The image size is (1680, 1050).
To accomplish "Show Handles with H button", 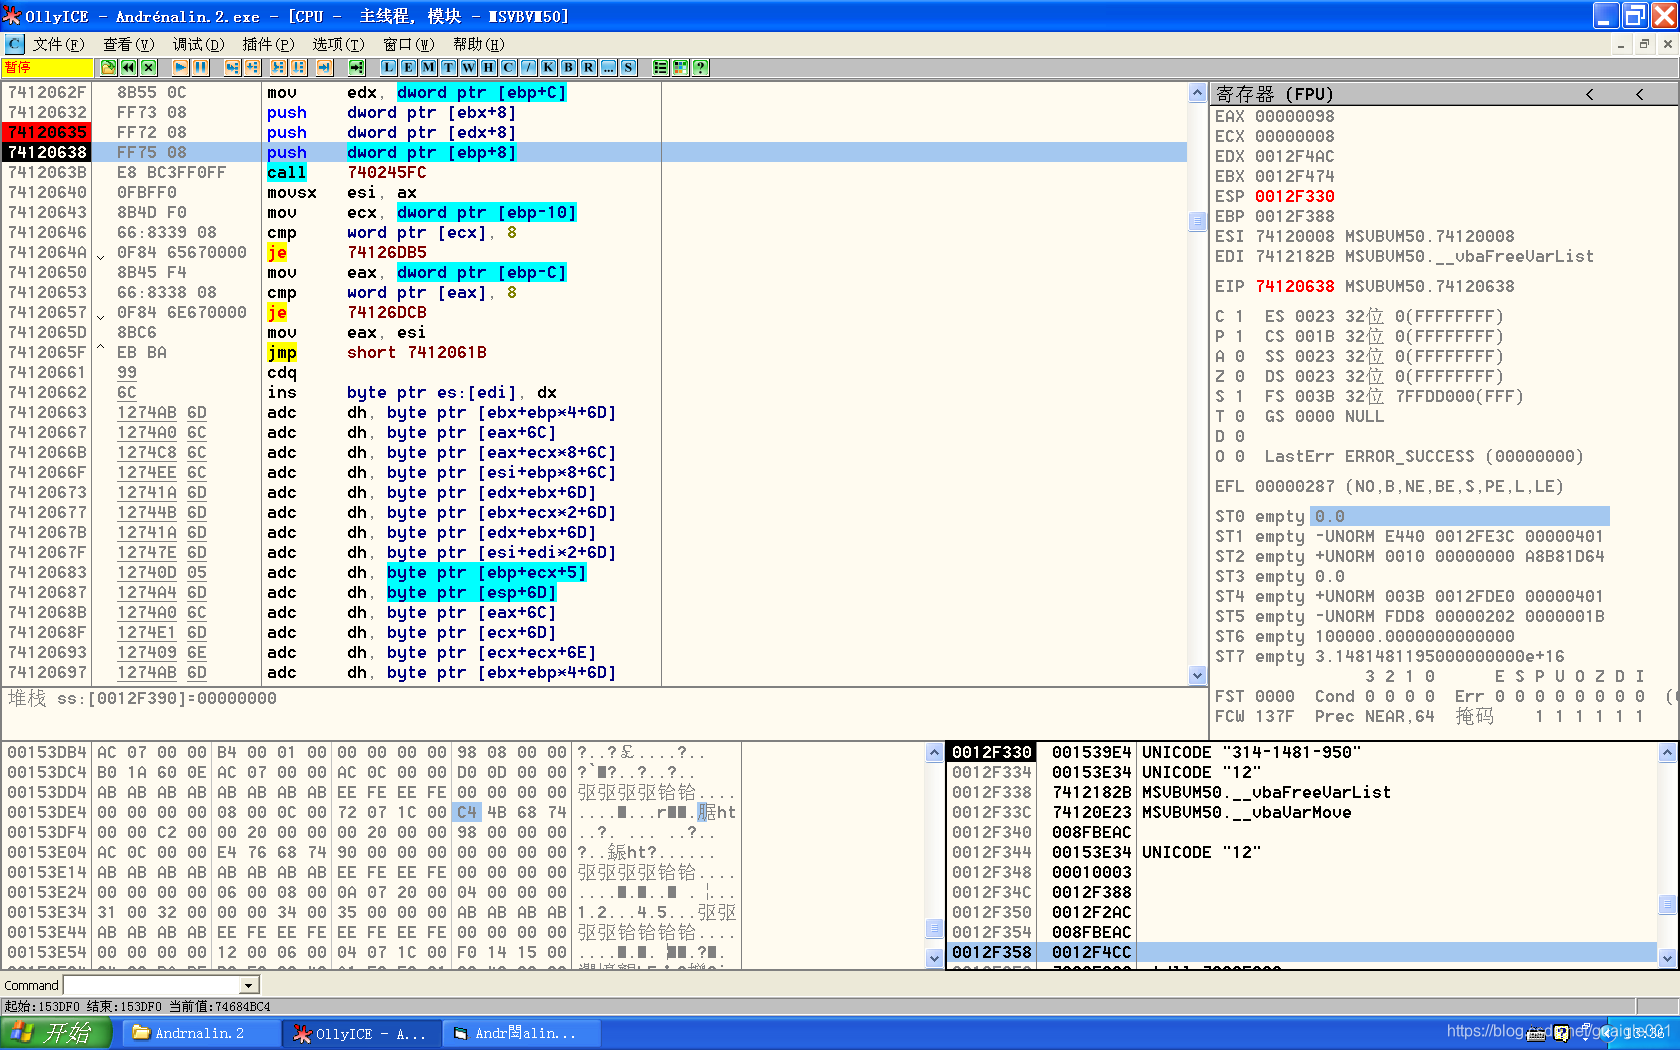I will [x=488, y=67].
